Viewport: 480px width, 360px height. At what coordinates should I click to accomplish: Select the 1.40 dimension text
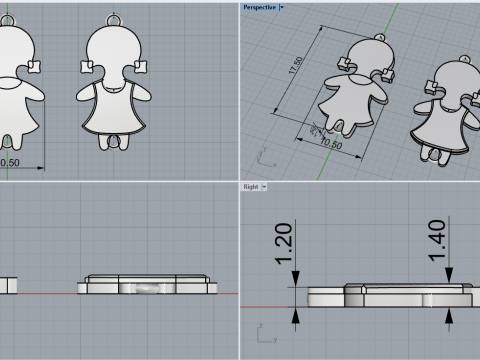437,240
